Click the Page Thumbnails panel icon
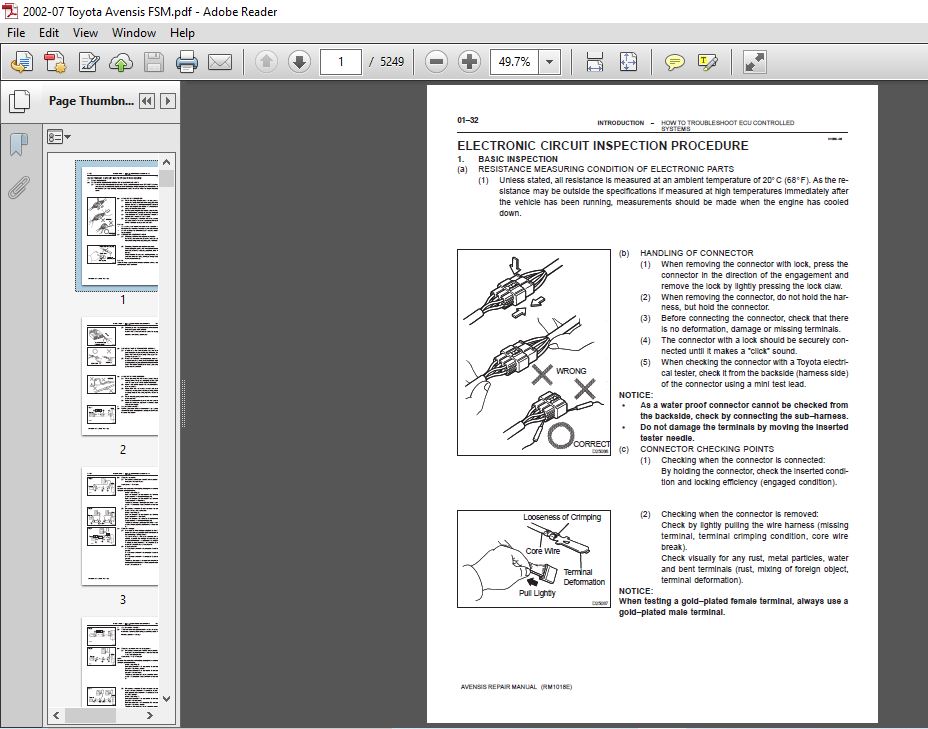Viewport: 928px width, 729px height. click(x=20, y=101)
